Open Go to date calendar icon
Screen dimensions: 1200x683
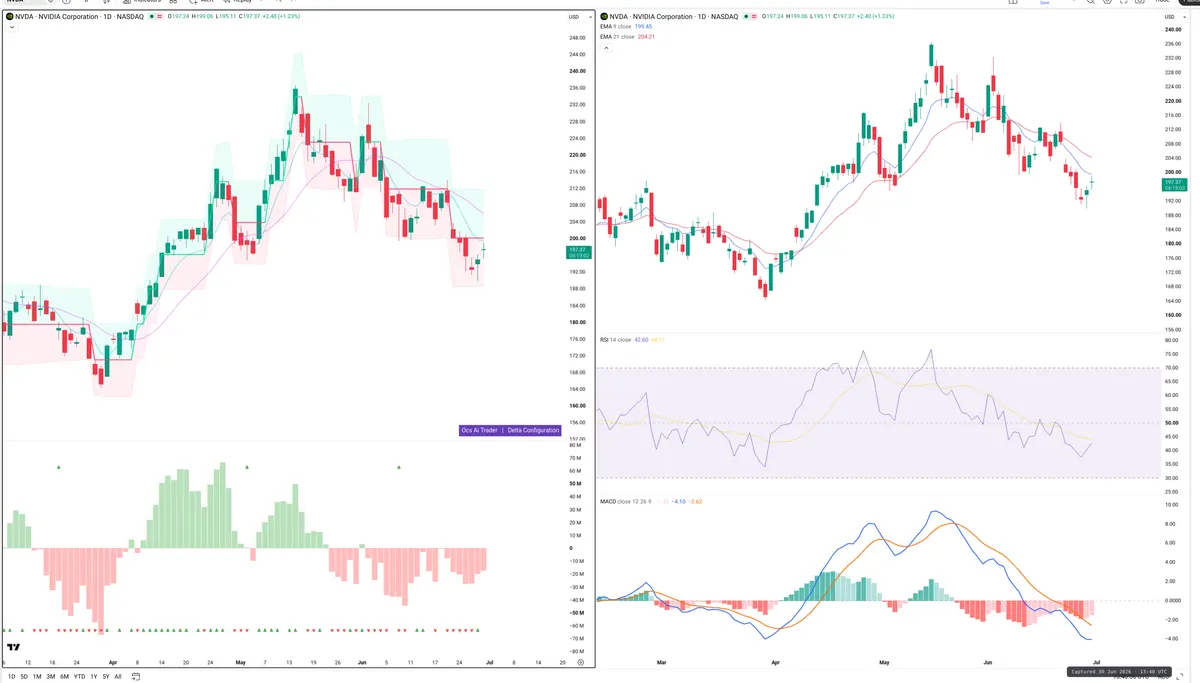(138, 676)
